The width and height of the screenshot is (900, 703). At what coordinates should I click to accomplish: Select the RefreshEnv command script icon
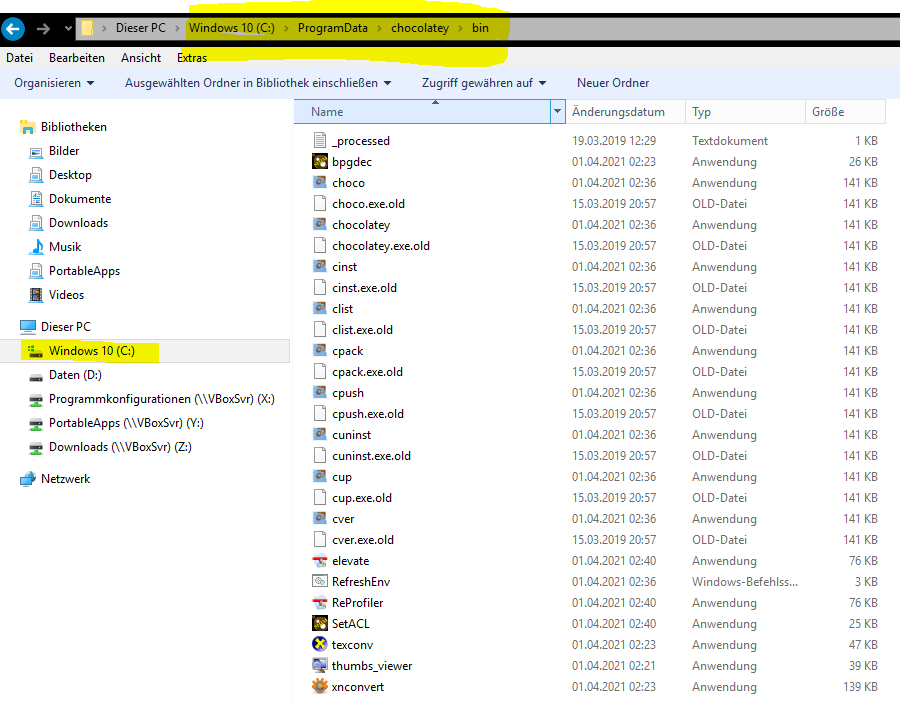(320, 581)
